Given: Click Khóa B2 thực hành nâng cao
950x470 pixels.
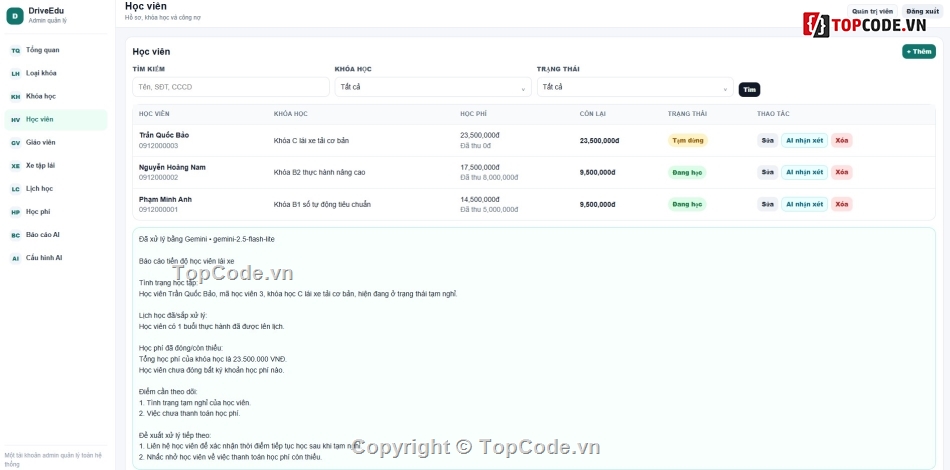Looking at the screenshot, I should click(319, 173).
